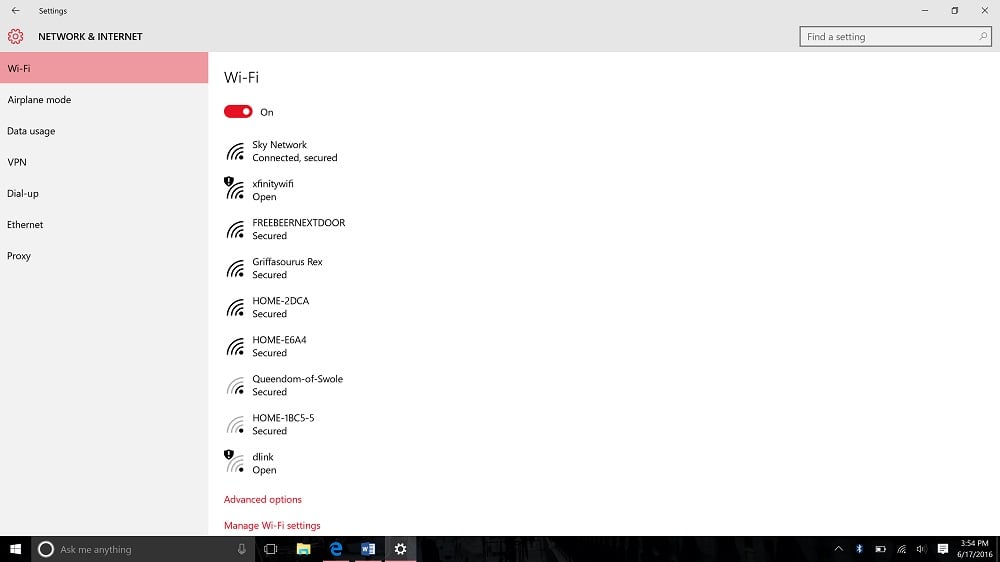The height and width of the screenshot is (562, 1000).
Task: Click the Network & Internet gear icon
Action: [15, 36]
